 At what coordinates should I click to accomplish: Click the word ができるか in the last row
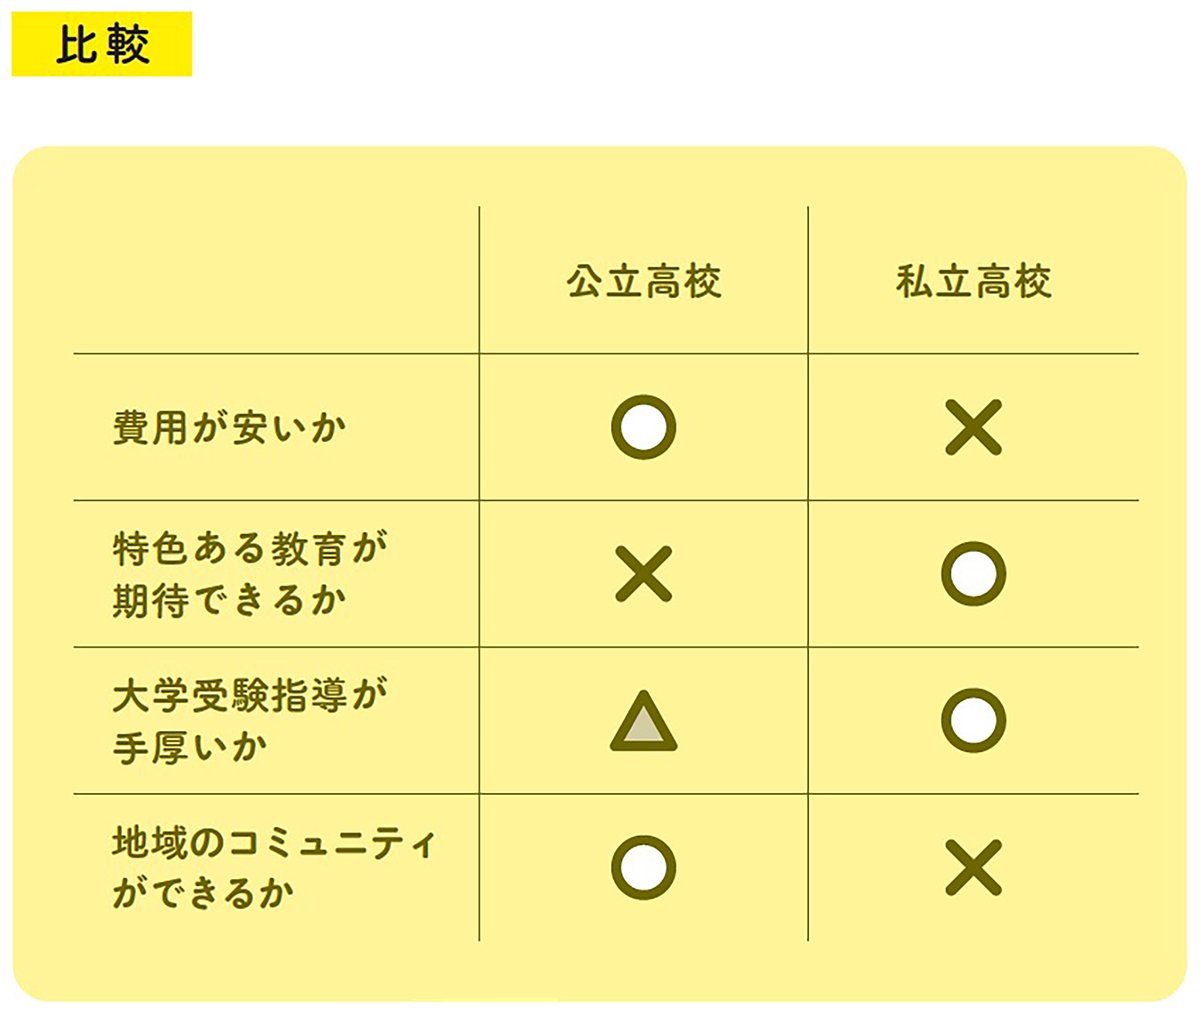[202, 893]
